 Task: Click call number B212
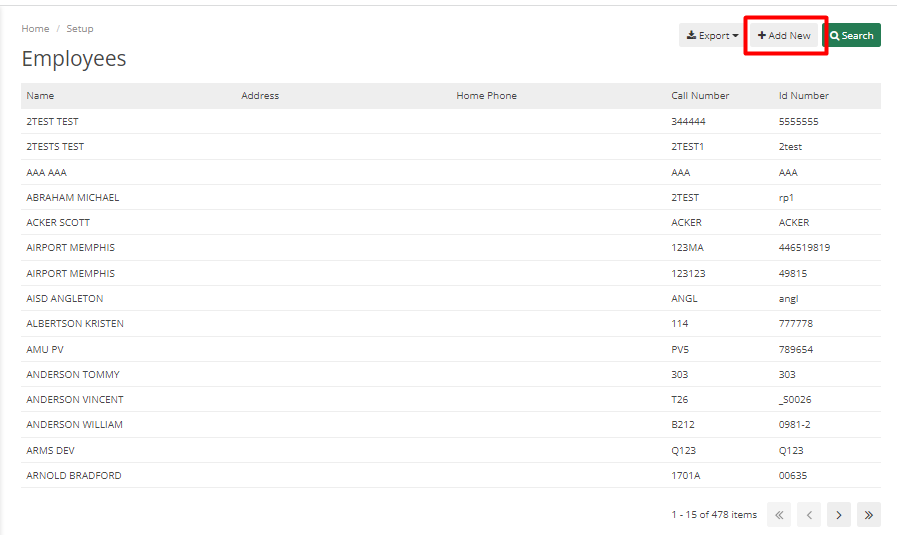click(x=682, y=425)
